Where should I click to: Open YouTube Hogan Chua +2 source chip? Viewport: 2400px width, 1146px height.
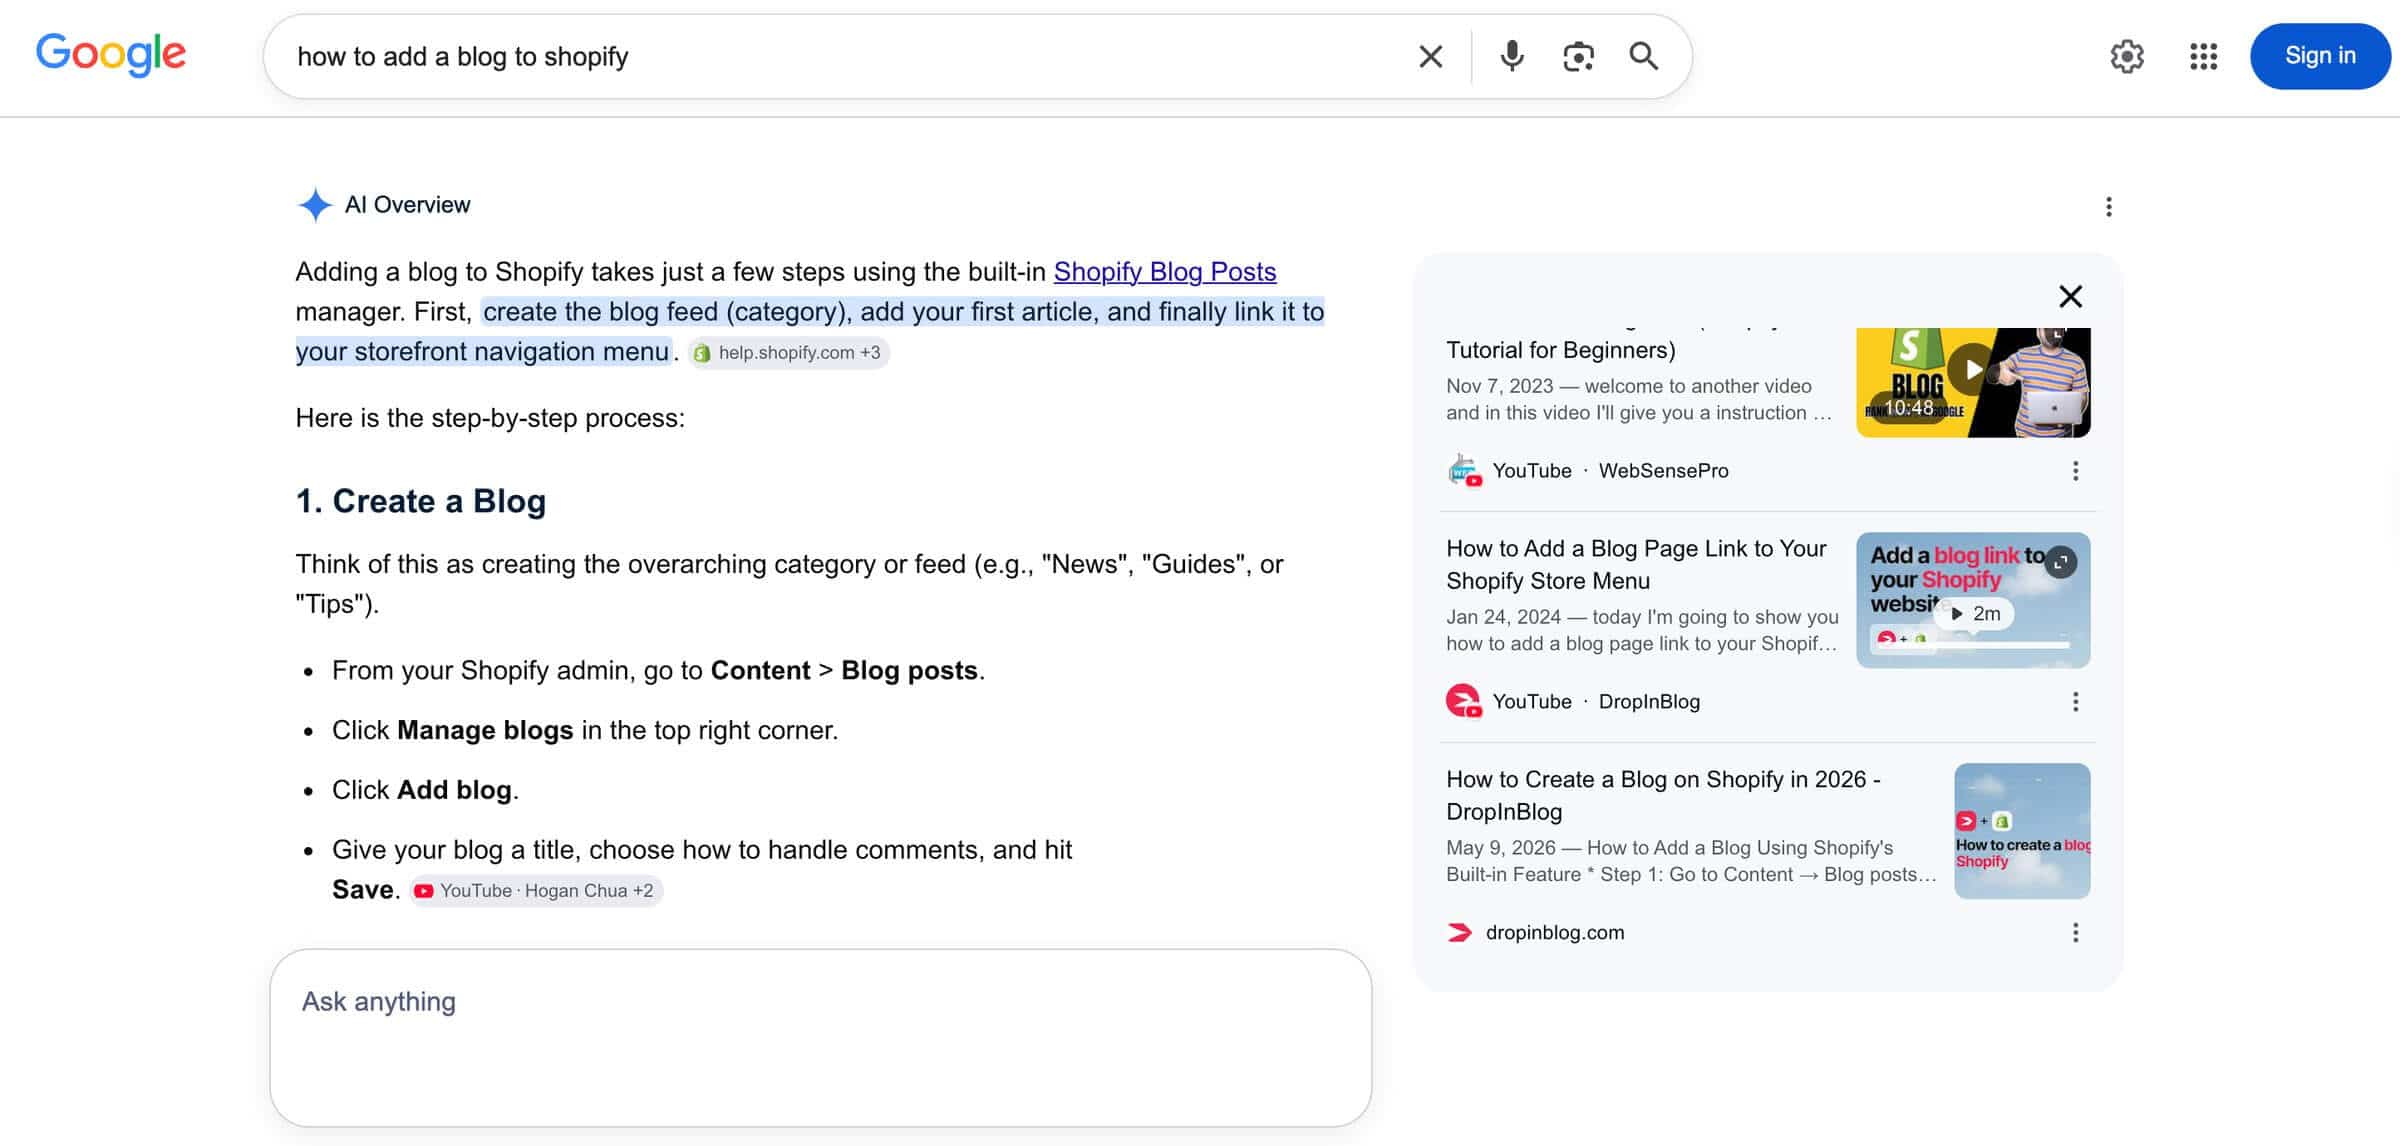coord(536,890)
